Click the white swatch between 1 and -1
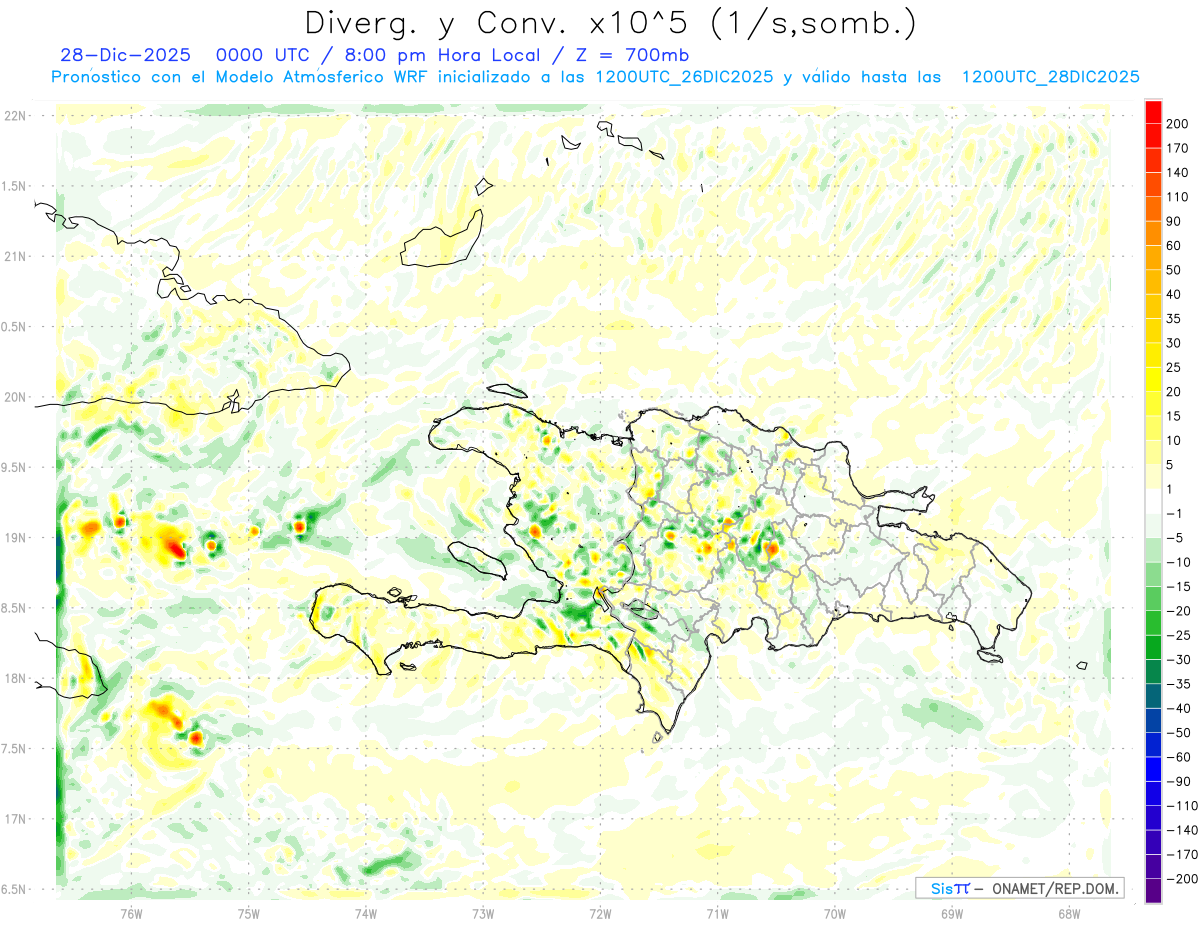 pyautogui.click(x=1153, y=502)
